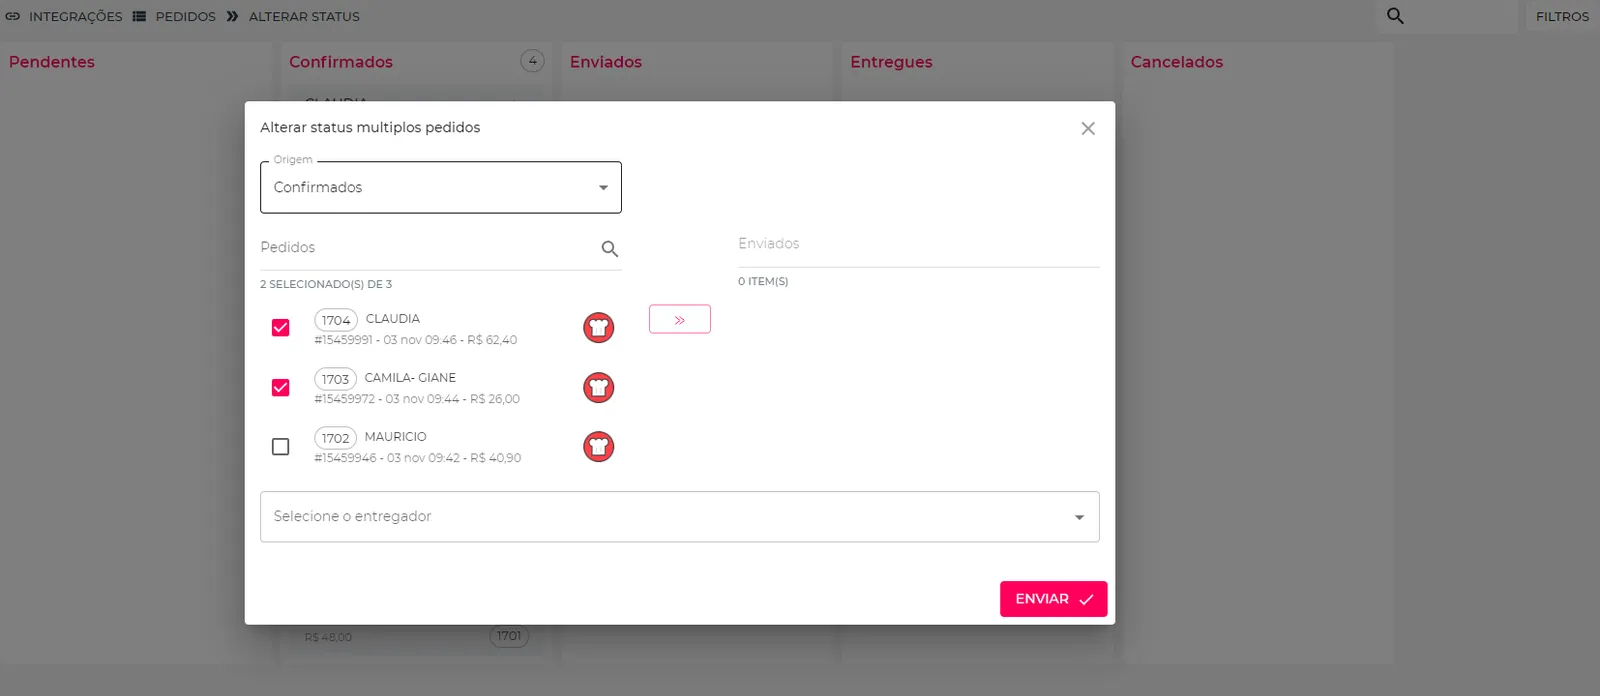Open the top bar search icon

coord(1395,16)
